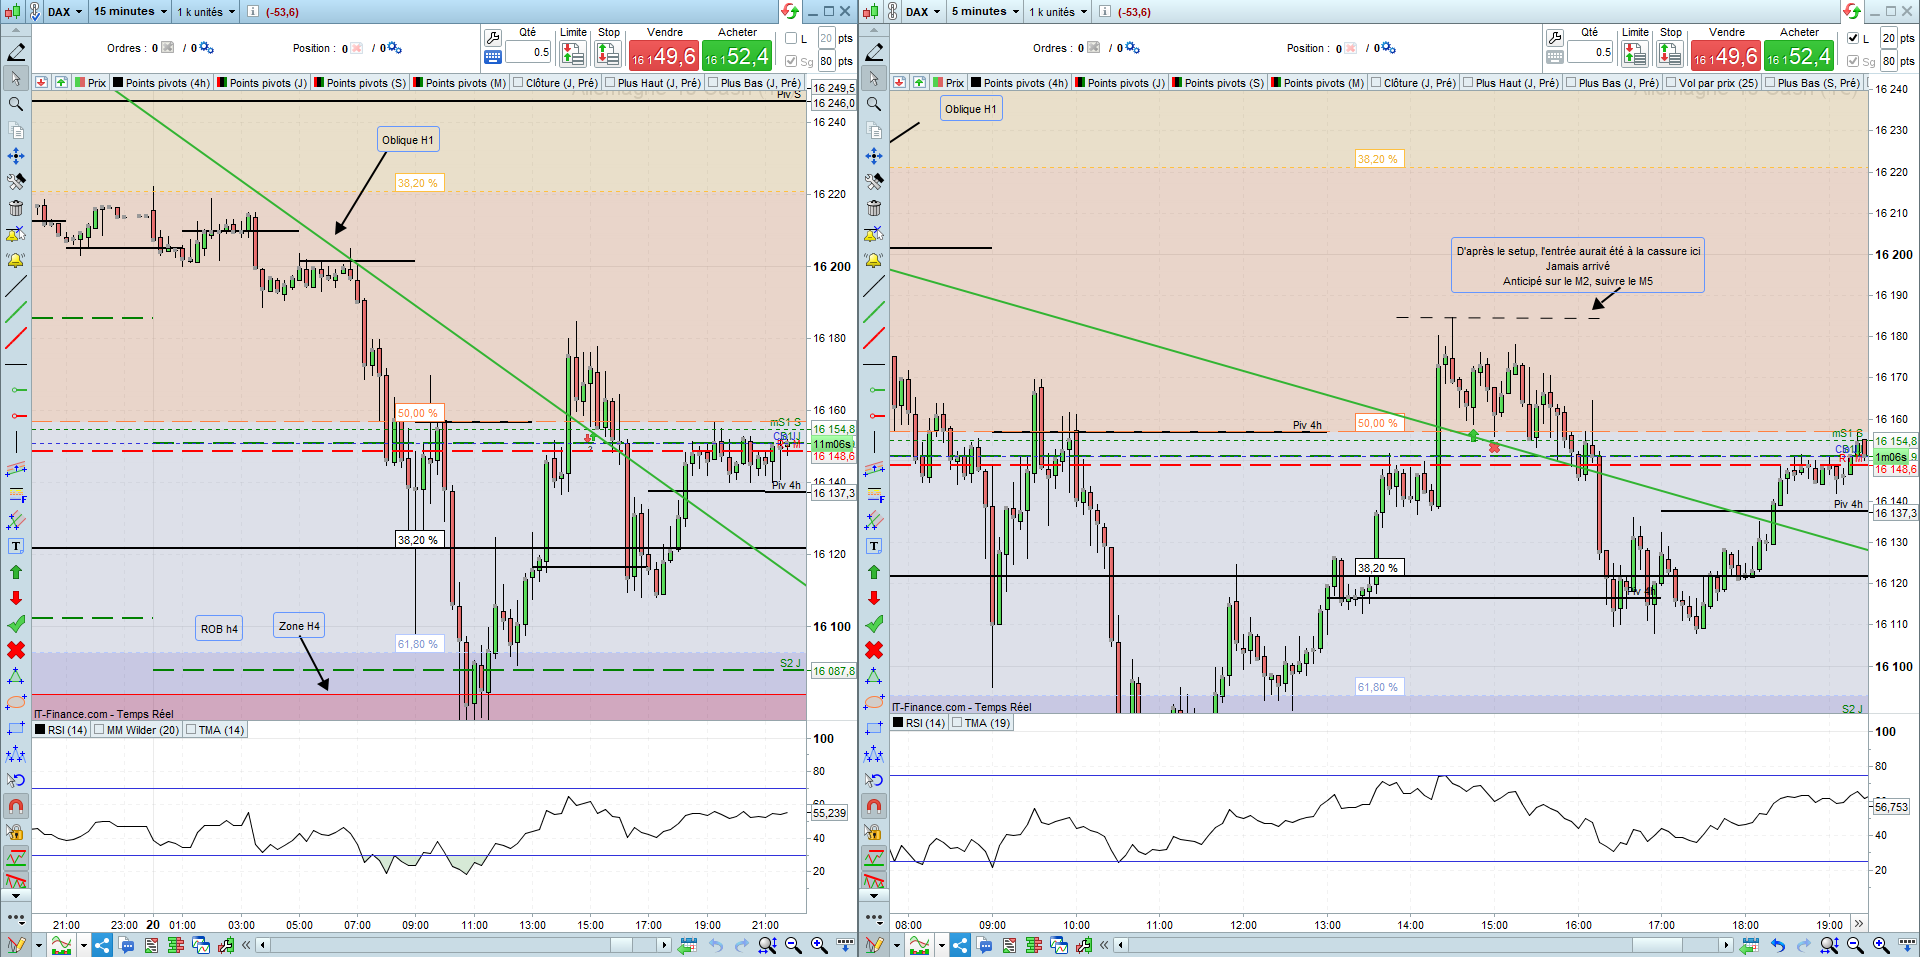Click the trash delete-objects icon in 5-minute chart
1920x957 pixels.
874,208
